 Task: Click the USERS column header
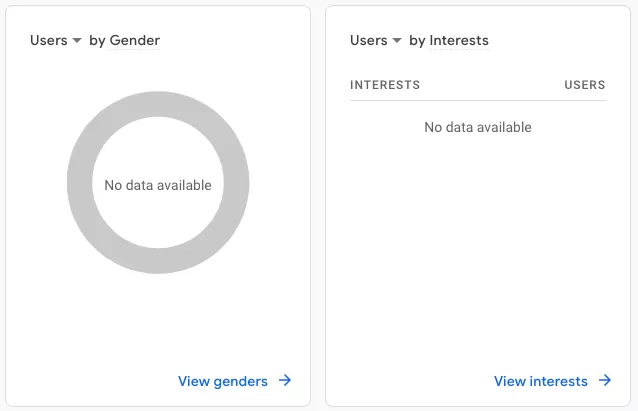pos(585,85)
